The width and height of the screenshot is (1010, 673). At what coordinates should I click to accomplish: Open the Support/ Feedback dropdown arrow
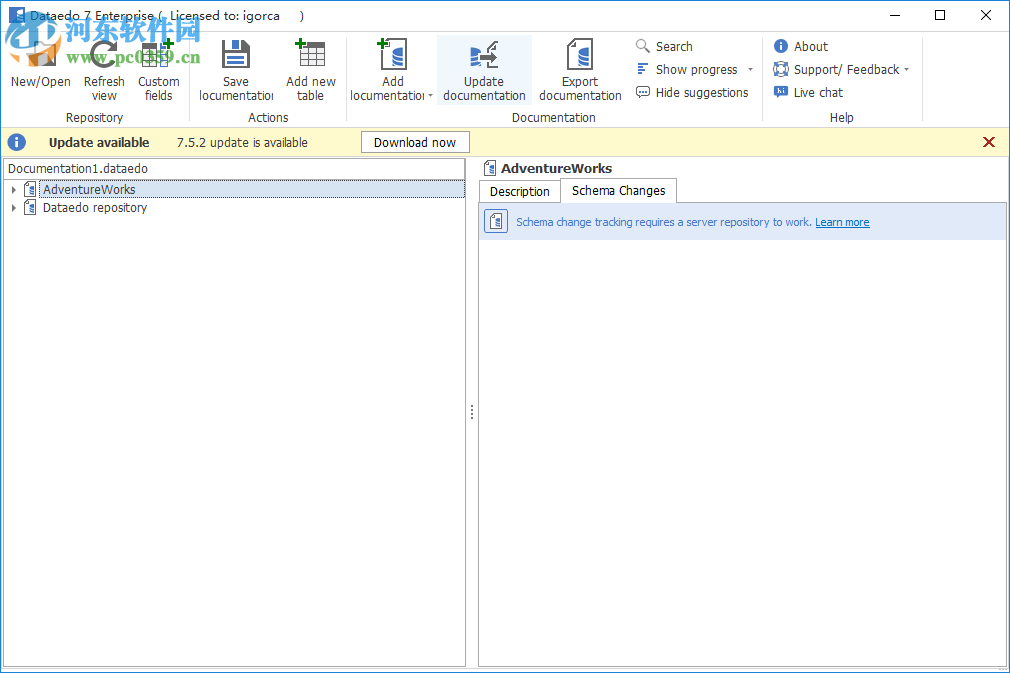[x=907, y=70]
